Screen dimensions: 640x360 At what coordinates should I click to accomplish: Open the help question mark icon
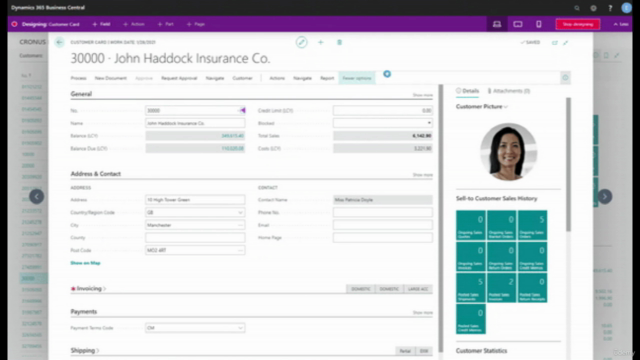[610, 8]
